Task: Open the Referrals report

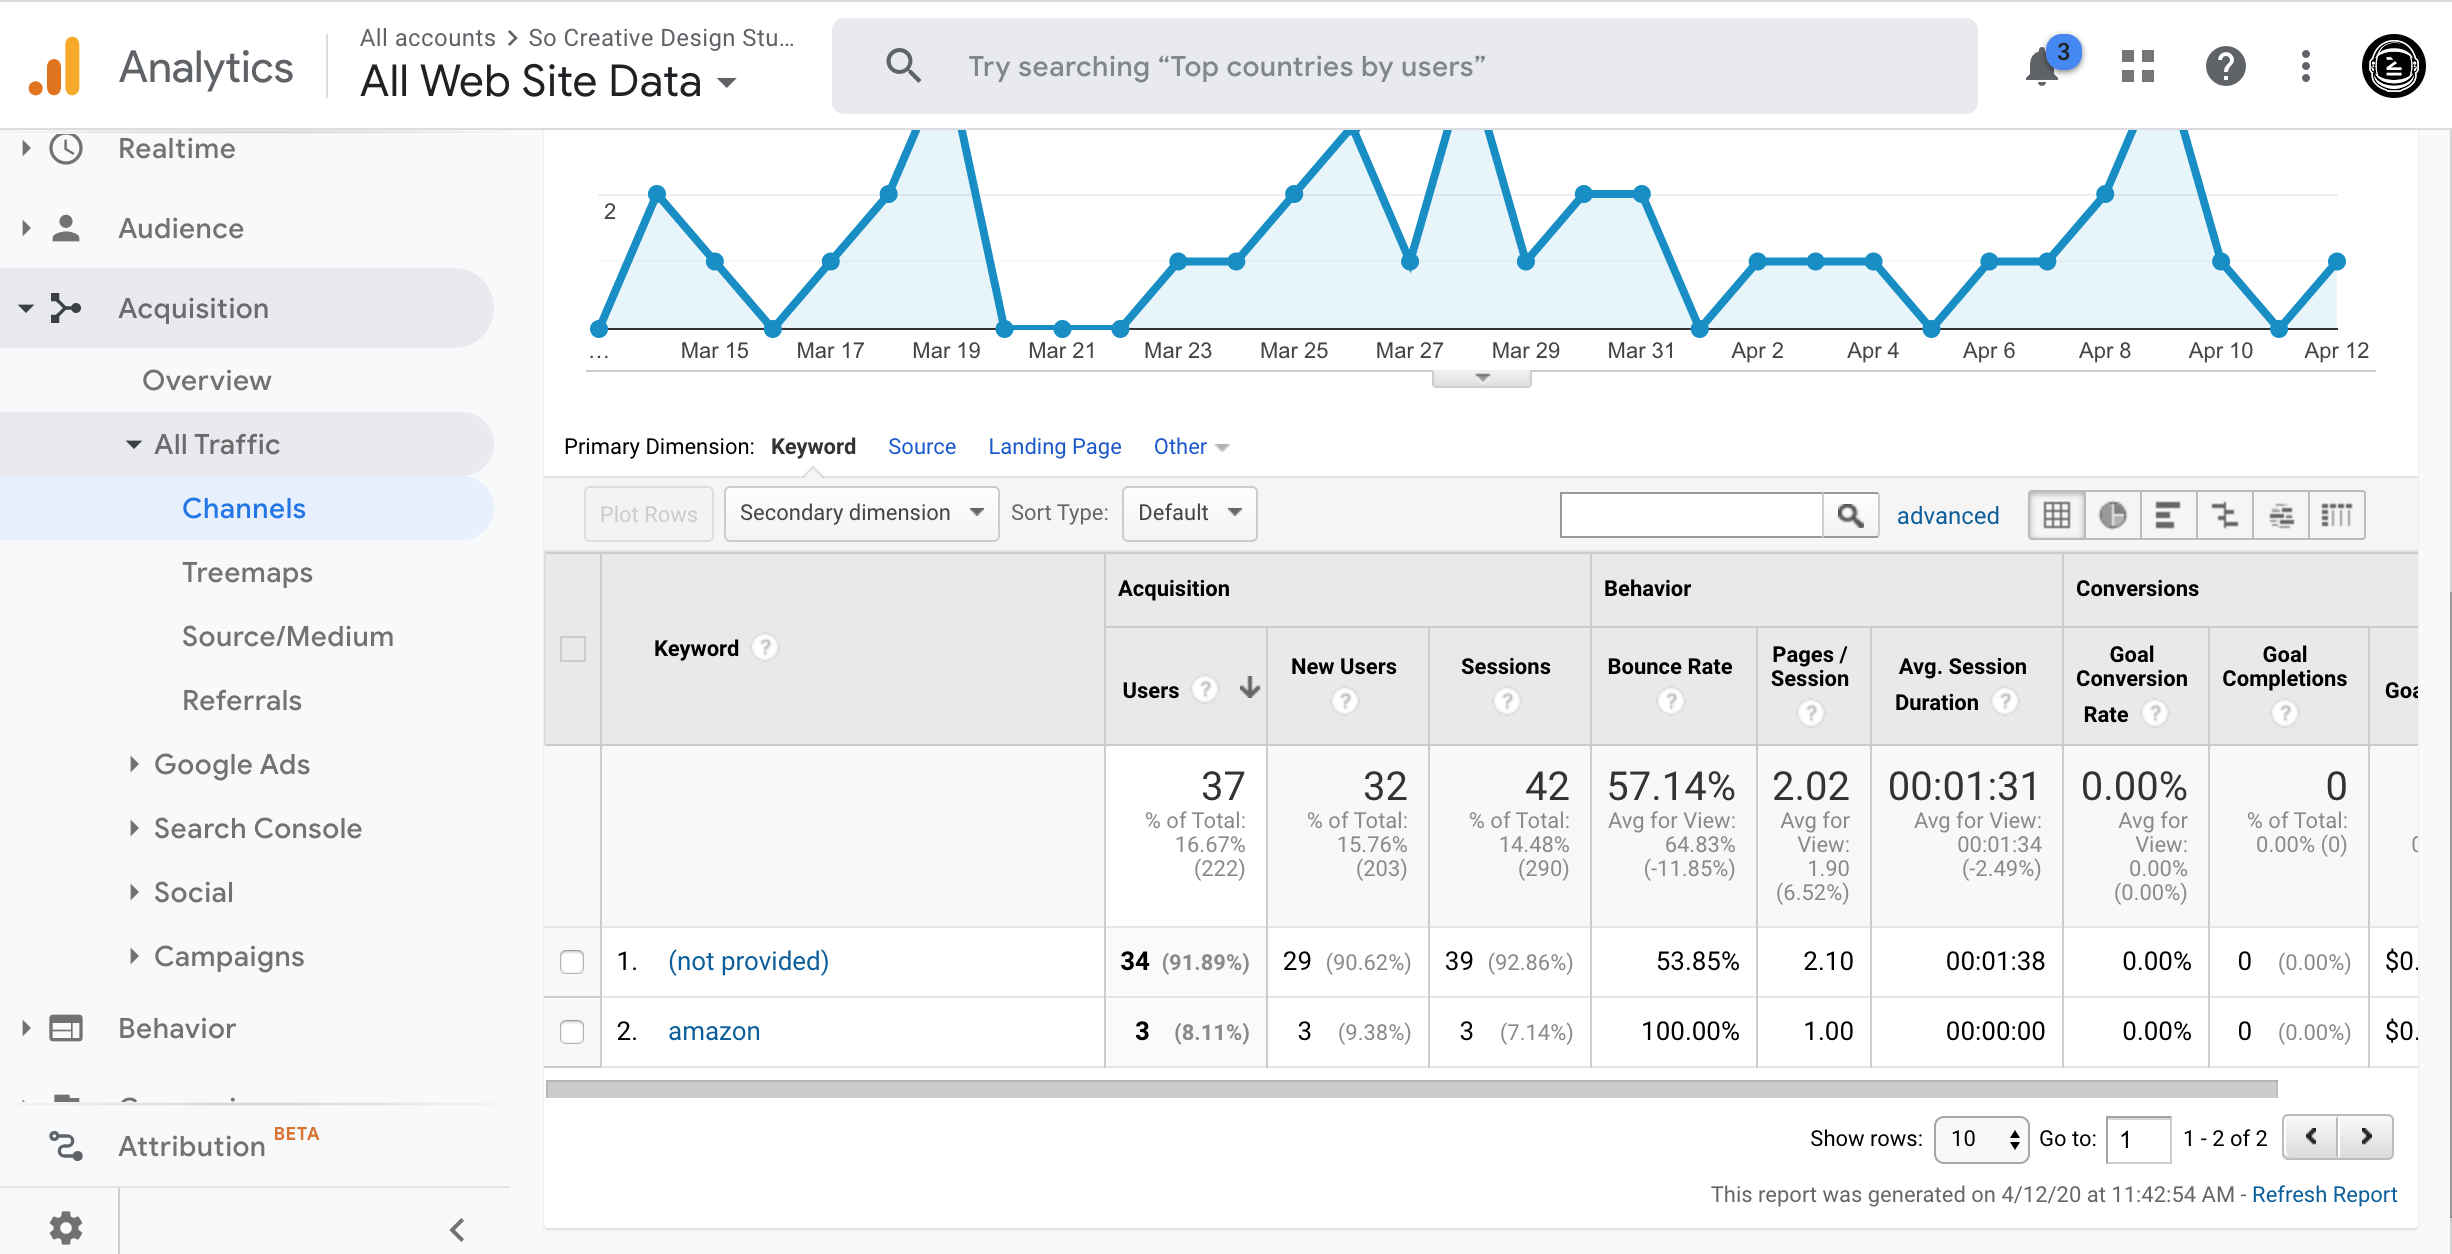Action: click(x=242, y=701)
